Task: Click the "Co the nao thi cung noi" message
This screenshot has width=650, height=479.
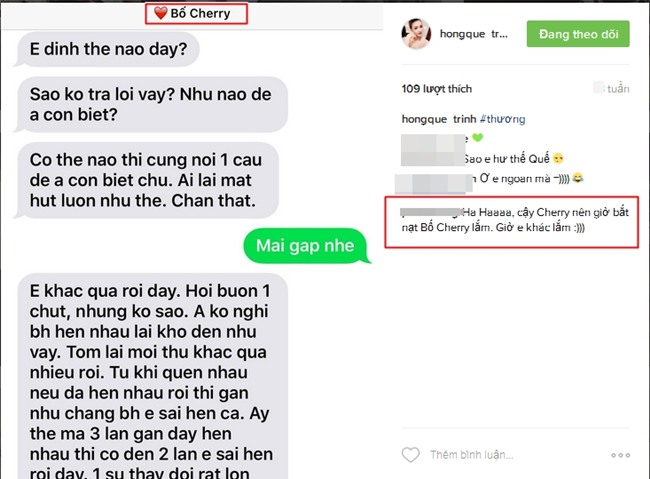Action: click(x=146, y=180)
